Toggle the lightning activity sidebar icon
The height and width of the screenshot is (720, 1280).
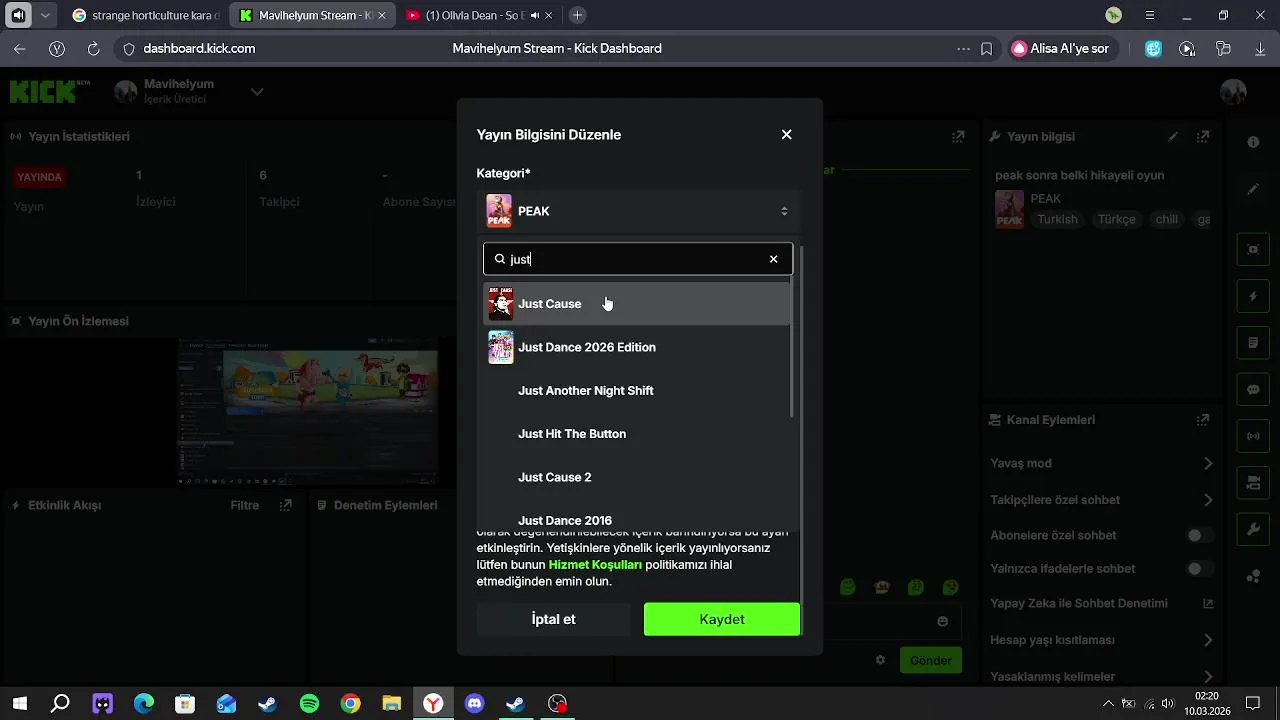pos(1253,297)
